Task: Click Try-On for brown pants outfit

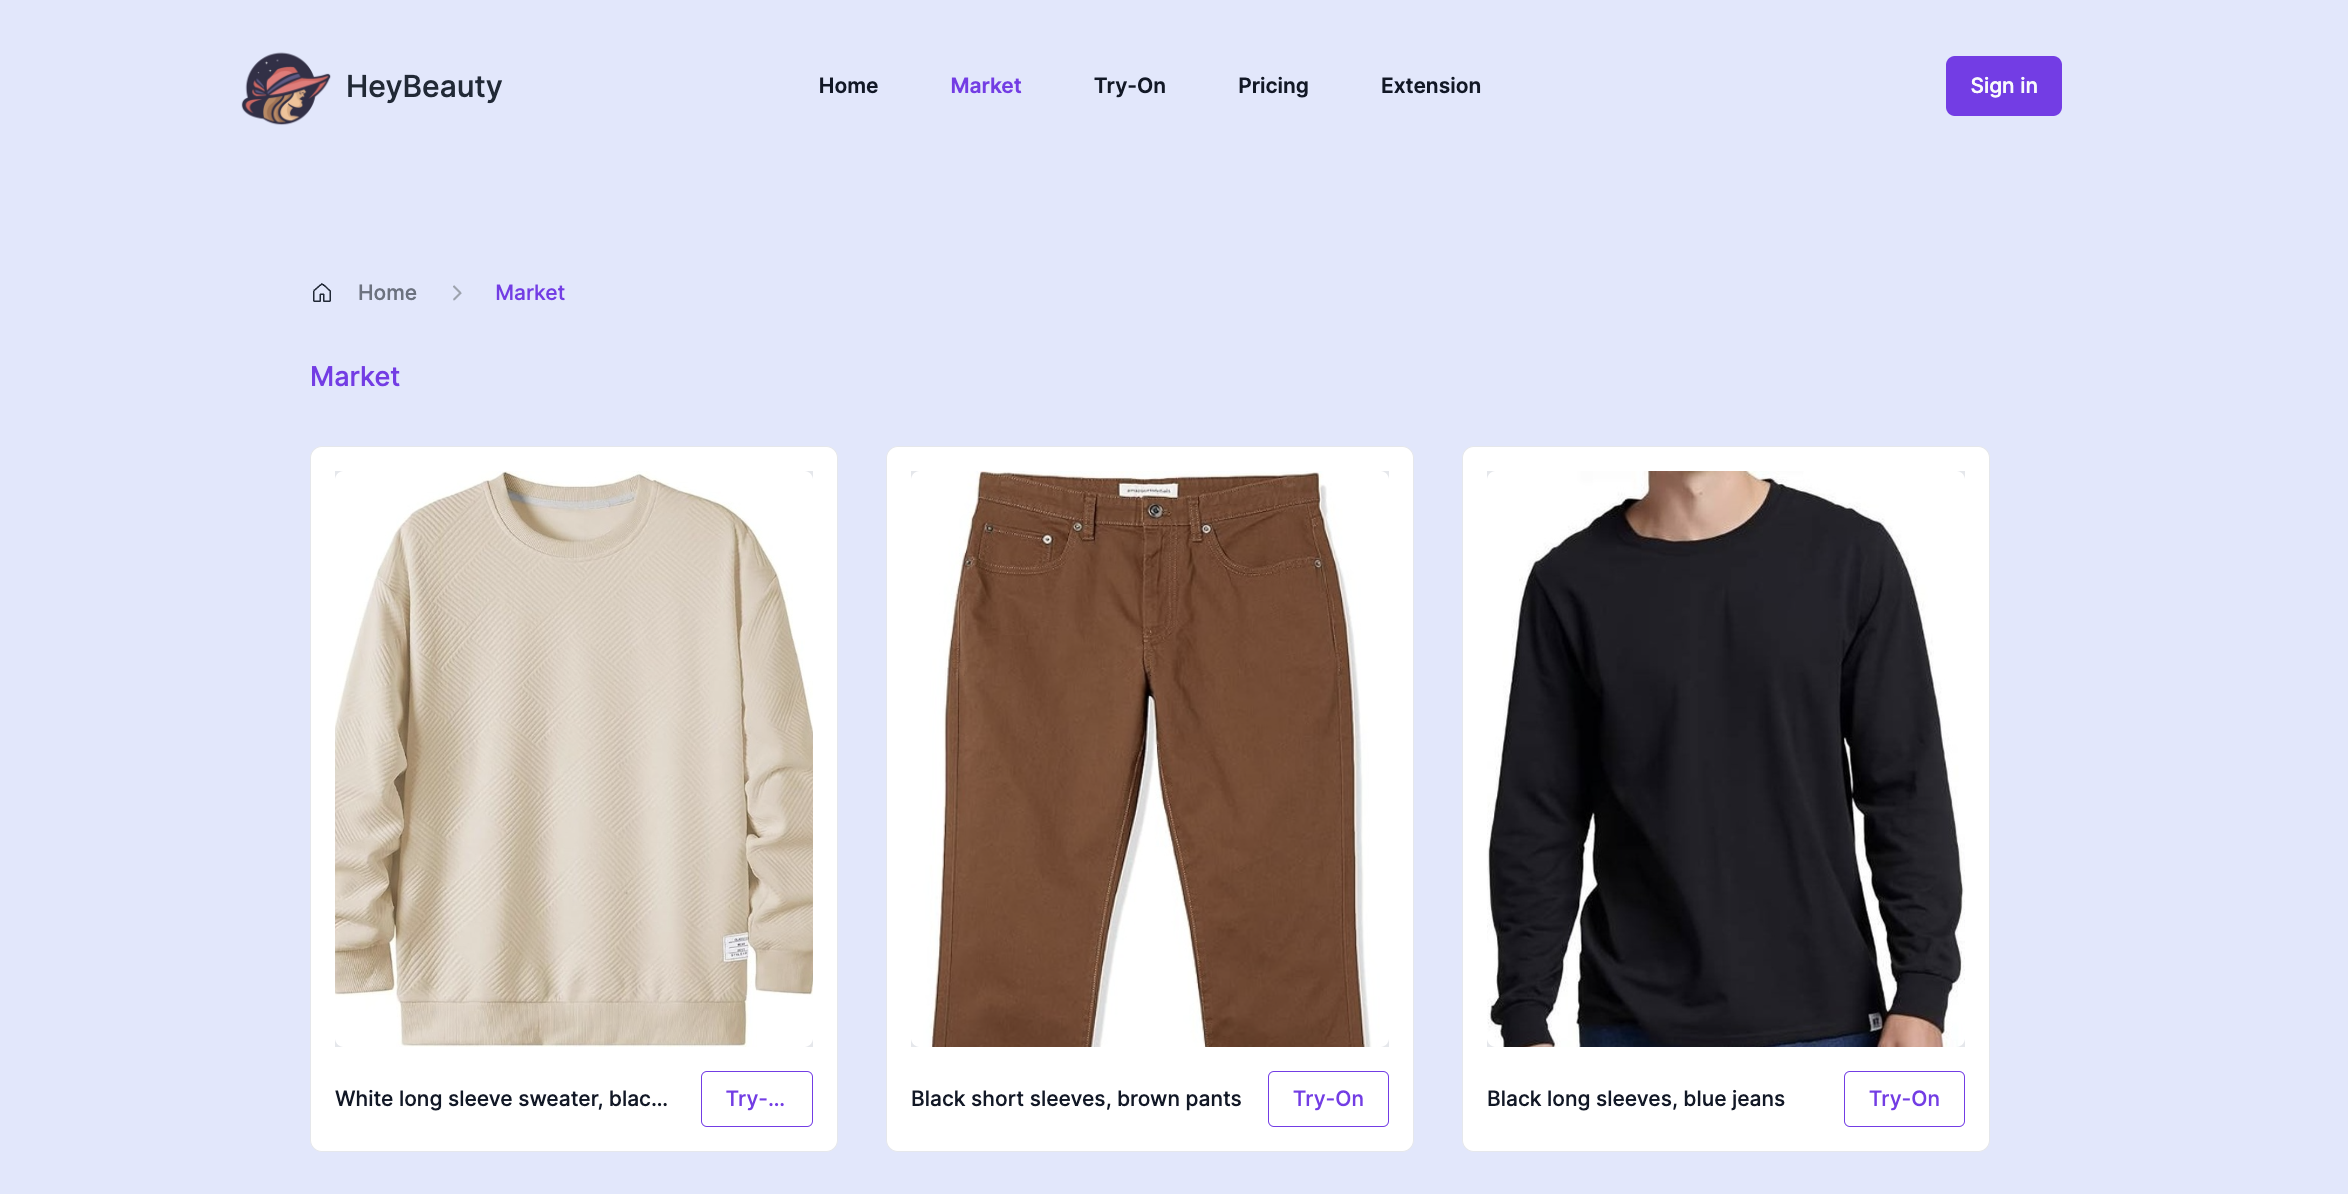Action: click(1328, 1099)
